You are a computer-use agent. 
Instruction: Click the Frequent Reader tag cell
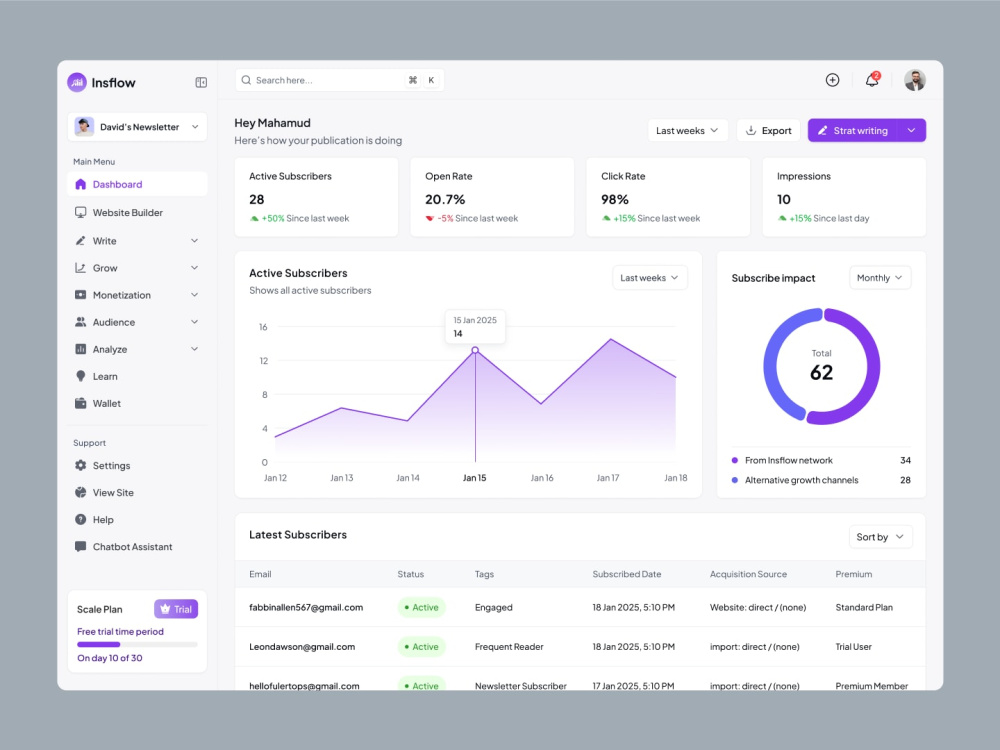pyautogui.click(x=509, y=647)
